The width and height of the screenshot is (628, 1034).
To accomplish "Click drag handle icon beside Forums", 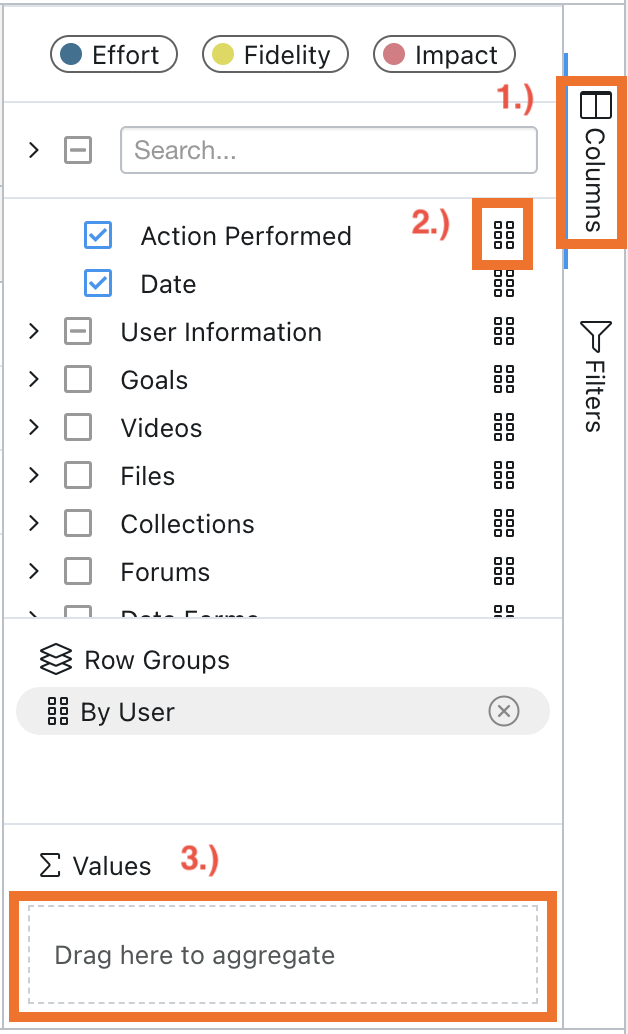I will tap(504, 572).
